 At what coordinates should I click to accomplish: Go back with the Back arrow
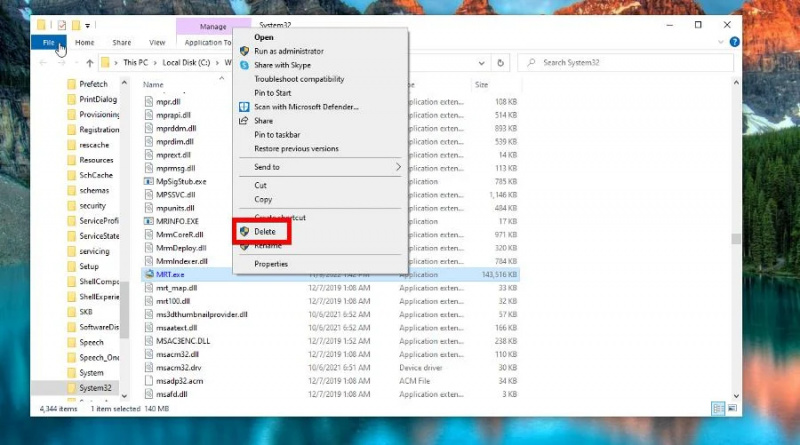point(43,63)
